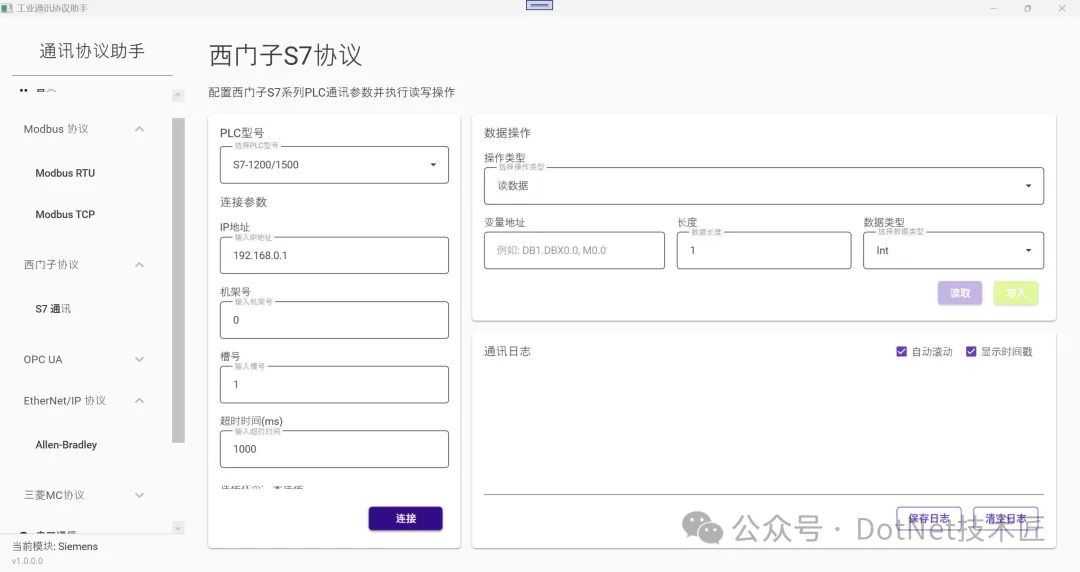The width and height of the screenshot is (1080, 572).
Task: Open Modbus TCP page
Action: 65,214
